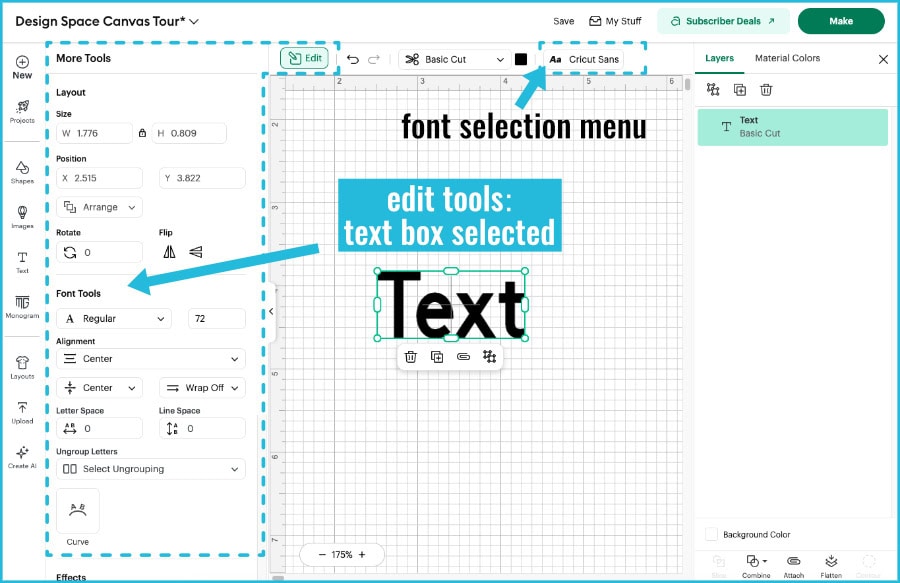Toggle the size aspect ratio lock
Screen dimensions: 900x583
point(142,133)
